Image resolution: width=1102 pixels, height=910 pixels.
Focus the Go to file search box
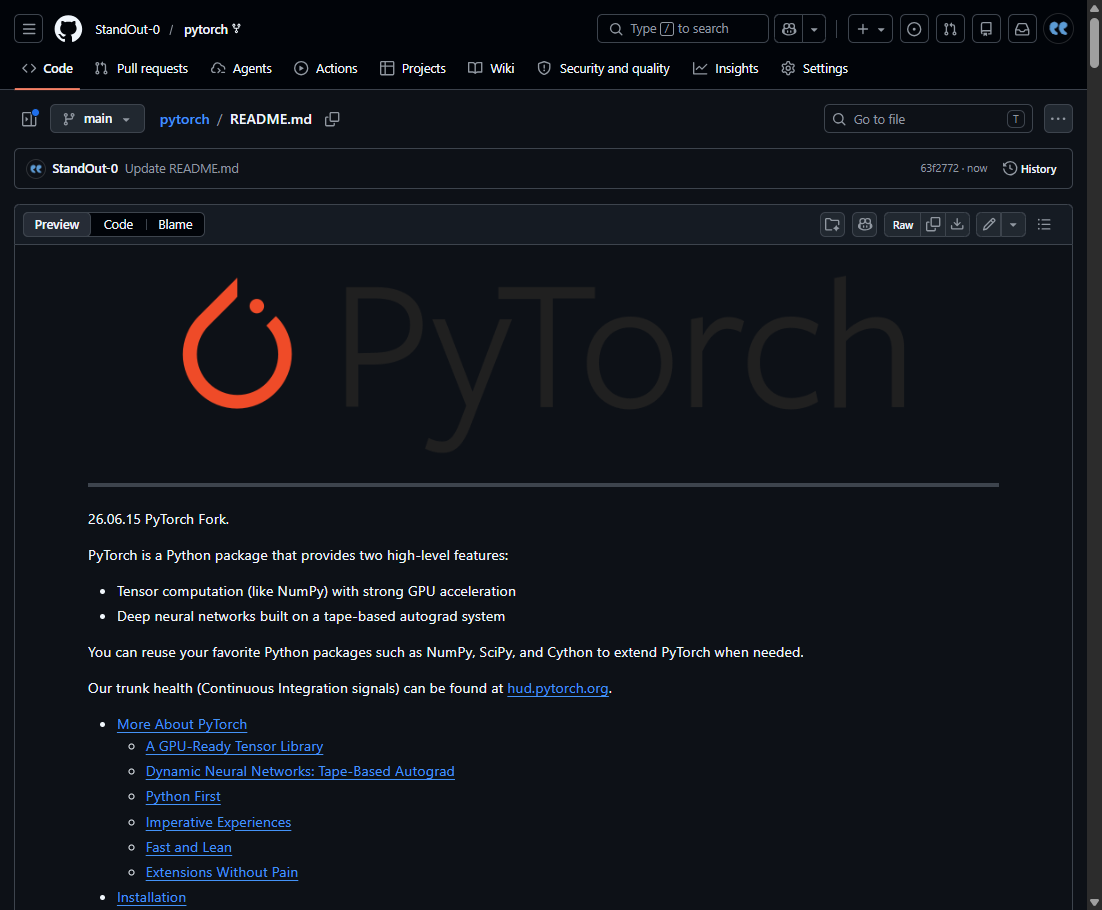[928, 119]
